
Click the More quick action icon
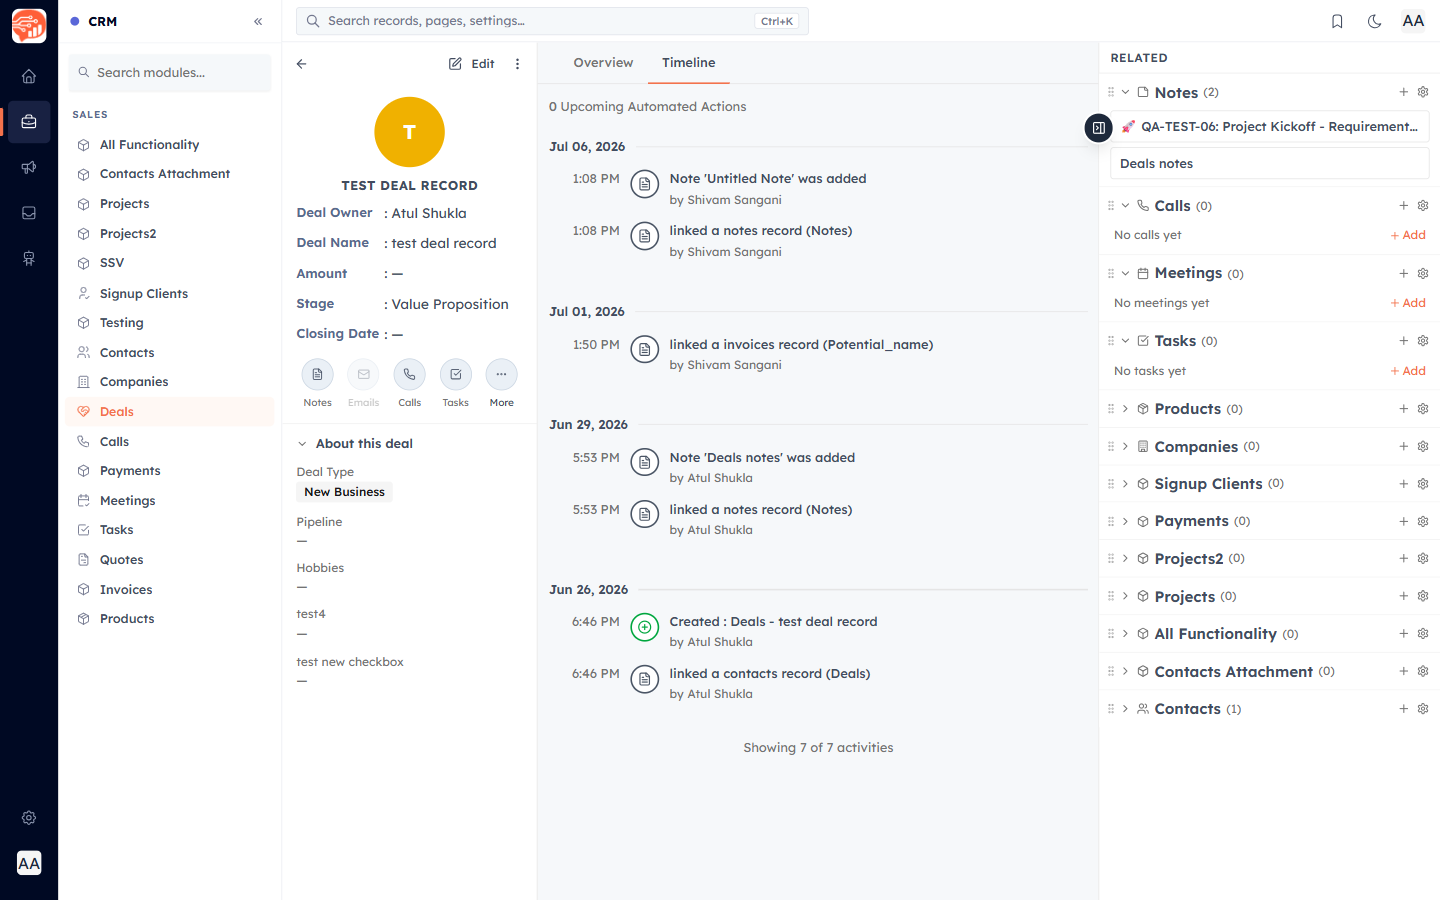[502, 375]
